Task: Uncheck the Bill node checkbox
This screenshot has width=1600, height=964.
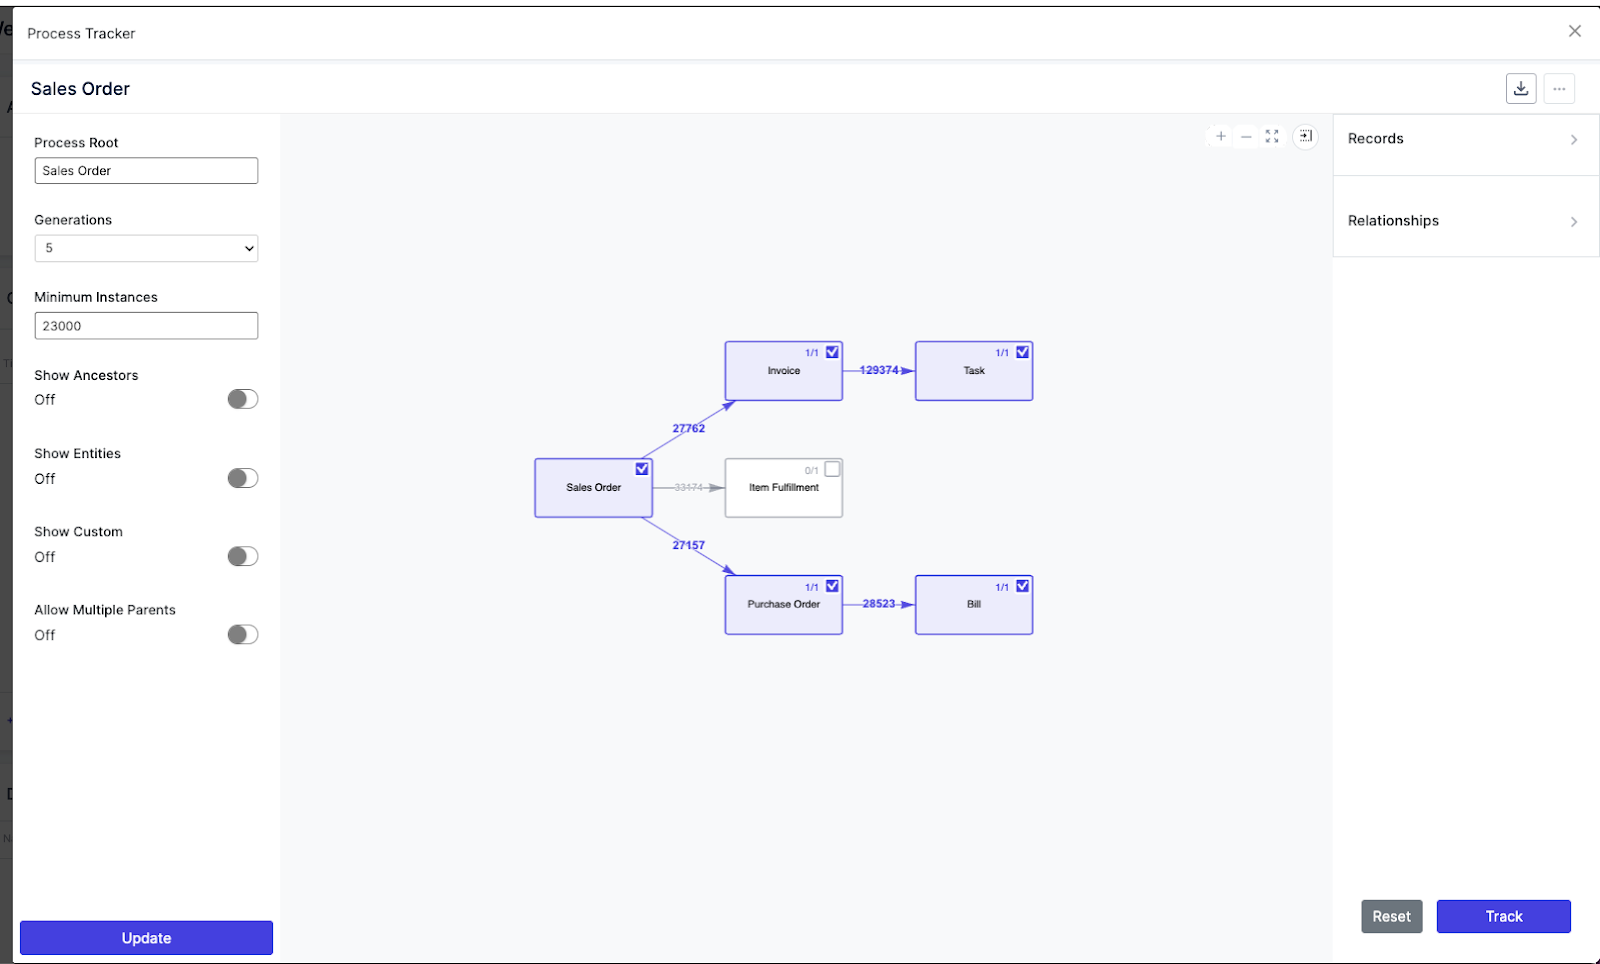Action: [x=1022, y=586]
